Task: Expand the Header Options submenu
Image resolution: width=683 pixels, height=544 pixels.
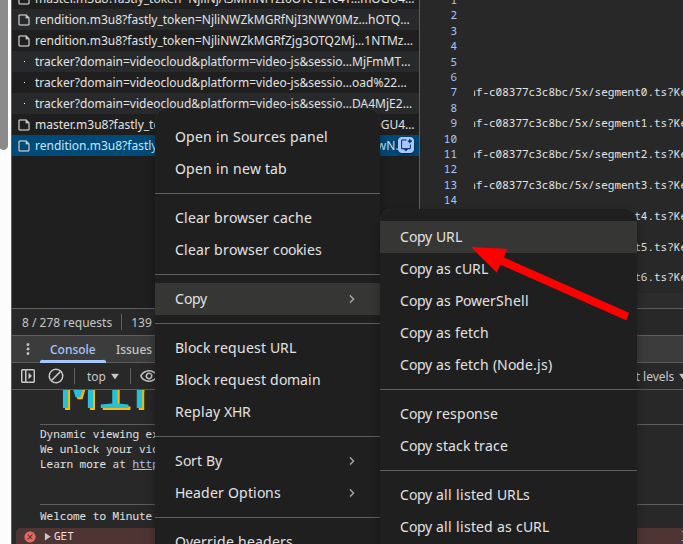Action: [x=267, y=493]
